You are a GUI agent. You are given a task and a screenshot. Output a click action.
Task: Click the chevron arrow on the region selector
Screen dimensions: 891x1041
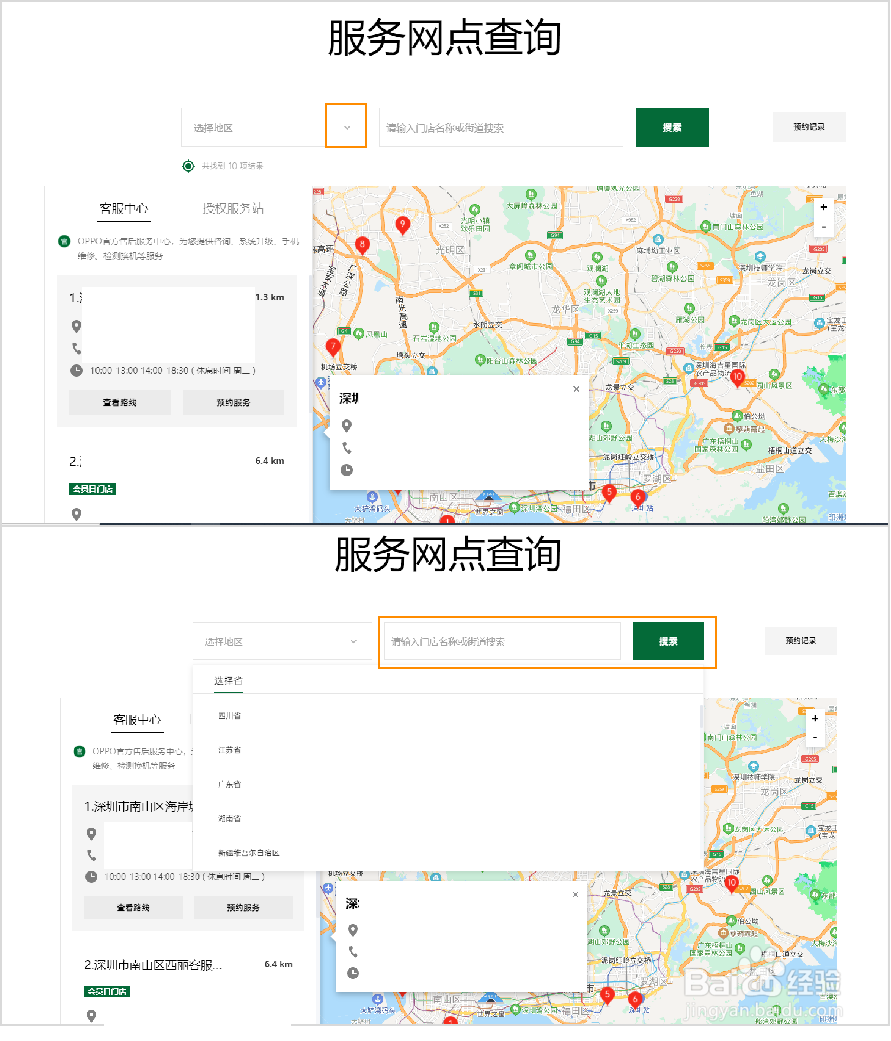tap(345, 126)
